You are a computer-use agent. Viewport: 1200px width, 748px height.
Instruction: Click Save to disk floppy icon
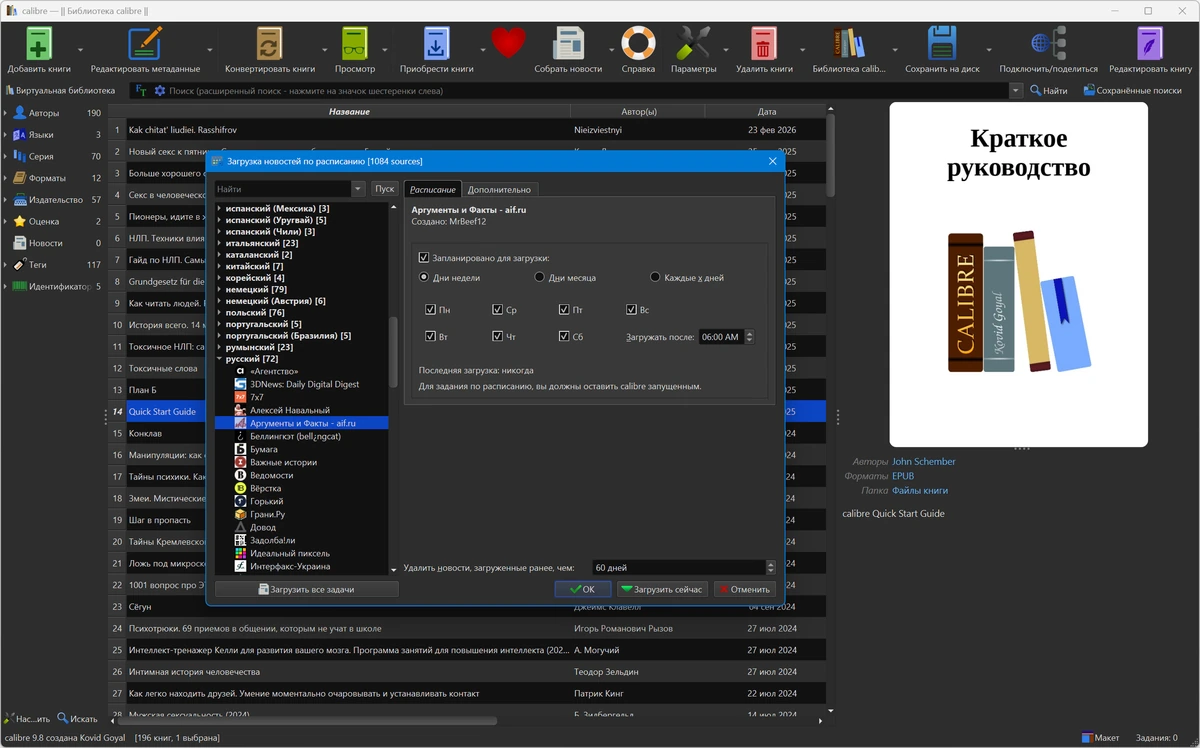(x=942, y=44)
